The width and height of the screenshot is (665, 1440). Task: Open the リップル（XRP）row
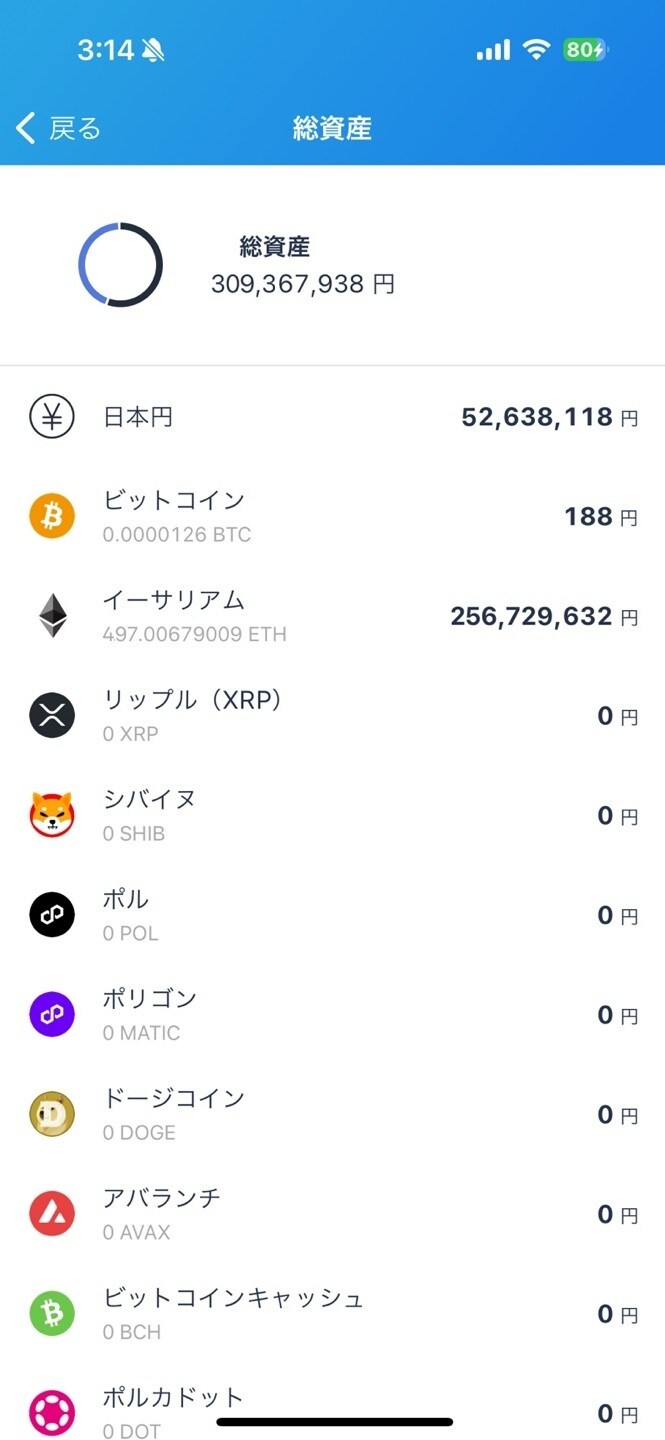pos(332,715)
